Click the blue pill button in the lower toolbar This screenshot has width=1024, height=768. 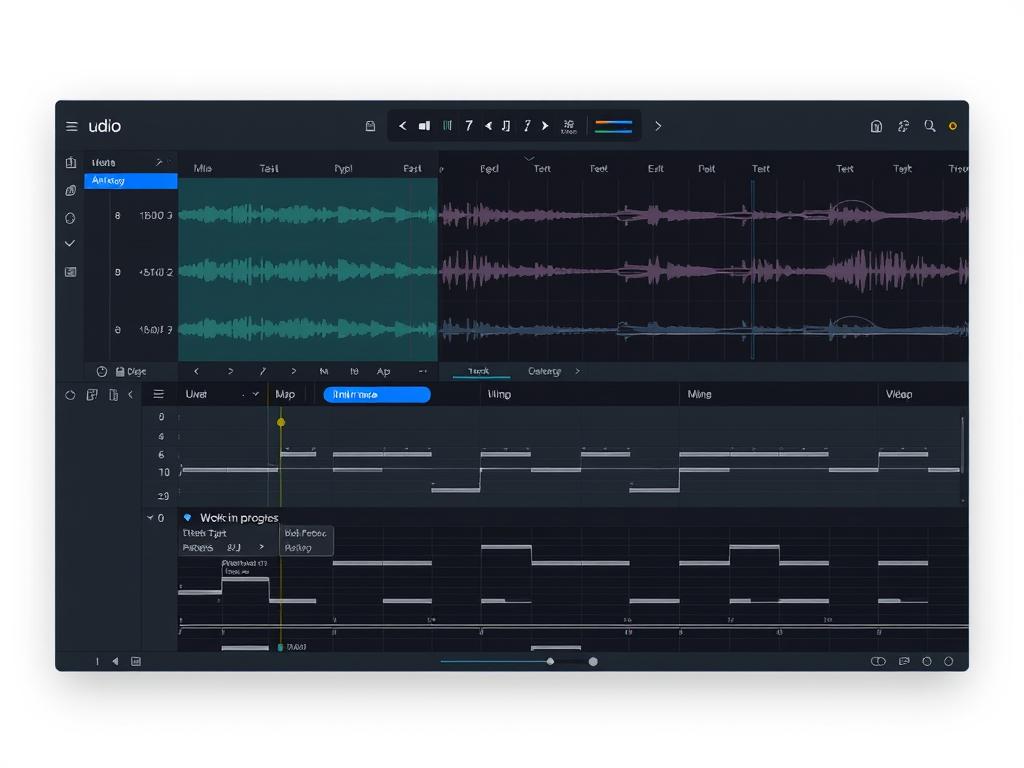(376, 394)
